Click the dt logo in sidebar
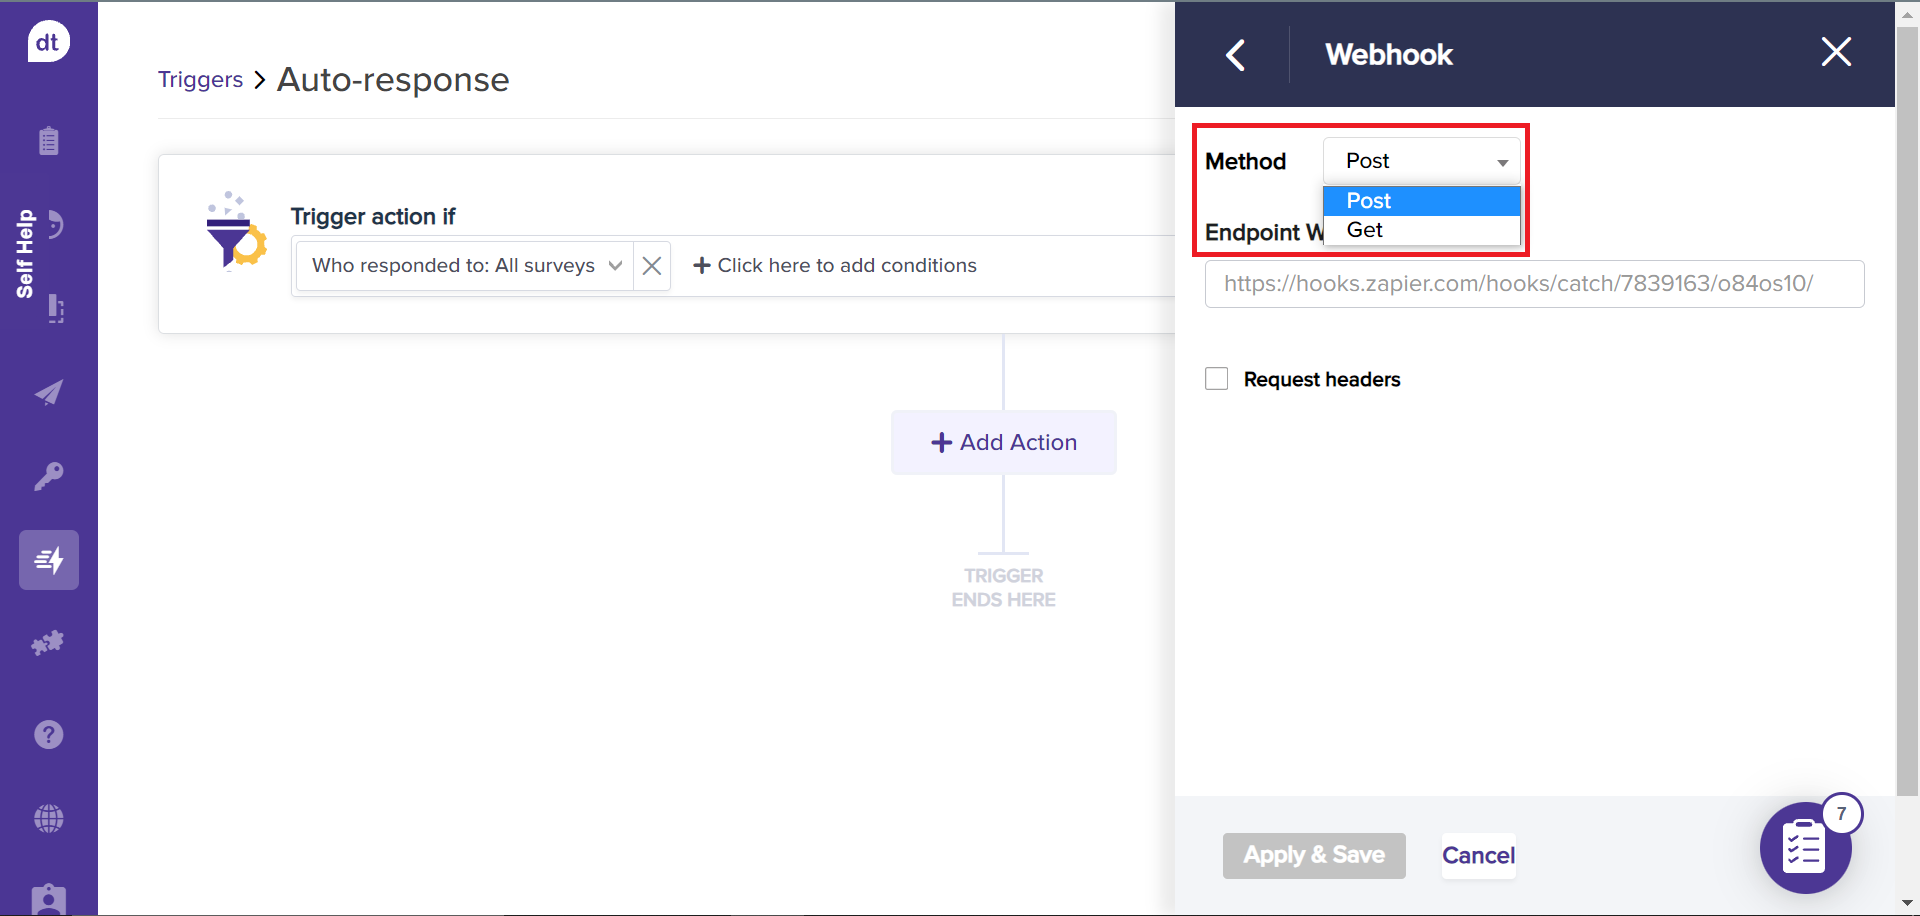The height and width of the screenshot is (916, 1920). pos(48,42)
